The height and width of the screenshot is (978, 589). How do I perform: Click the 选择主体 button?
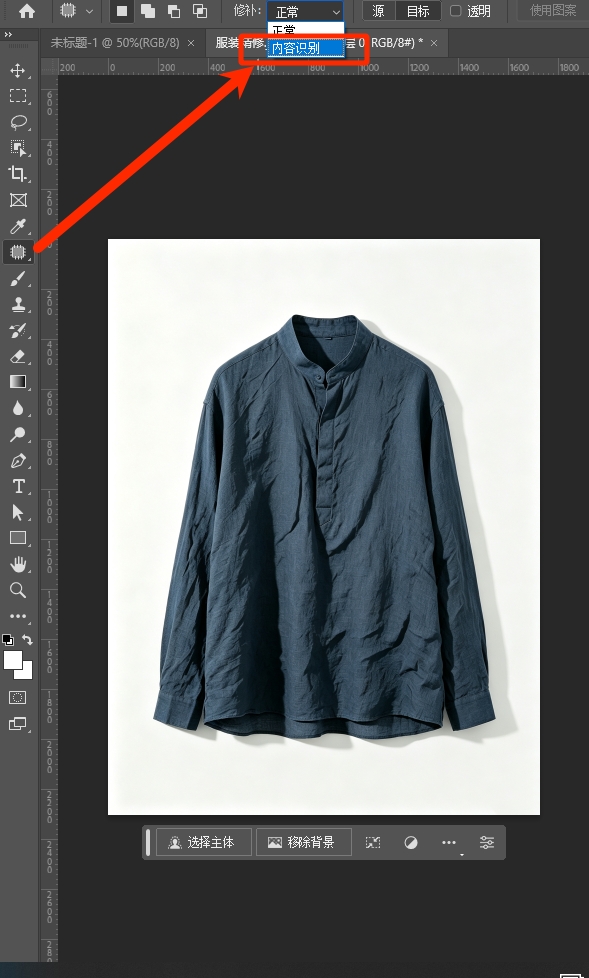203,842
